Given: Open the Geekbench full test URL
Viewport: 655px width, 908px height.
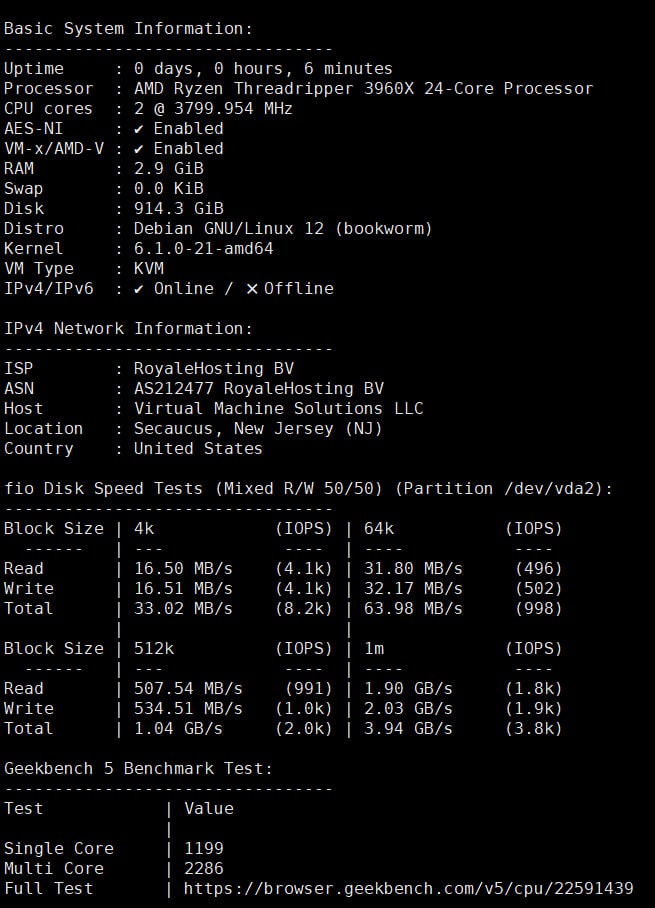Looking at the screenshot, I should click(408, 888).
